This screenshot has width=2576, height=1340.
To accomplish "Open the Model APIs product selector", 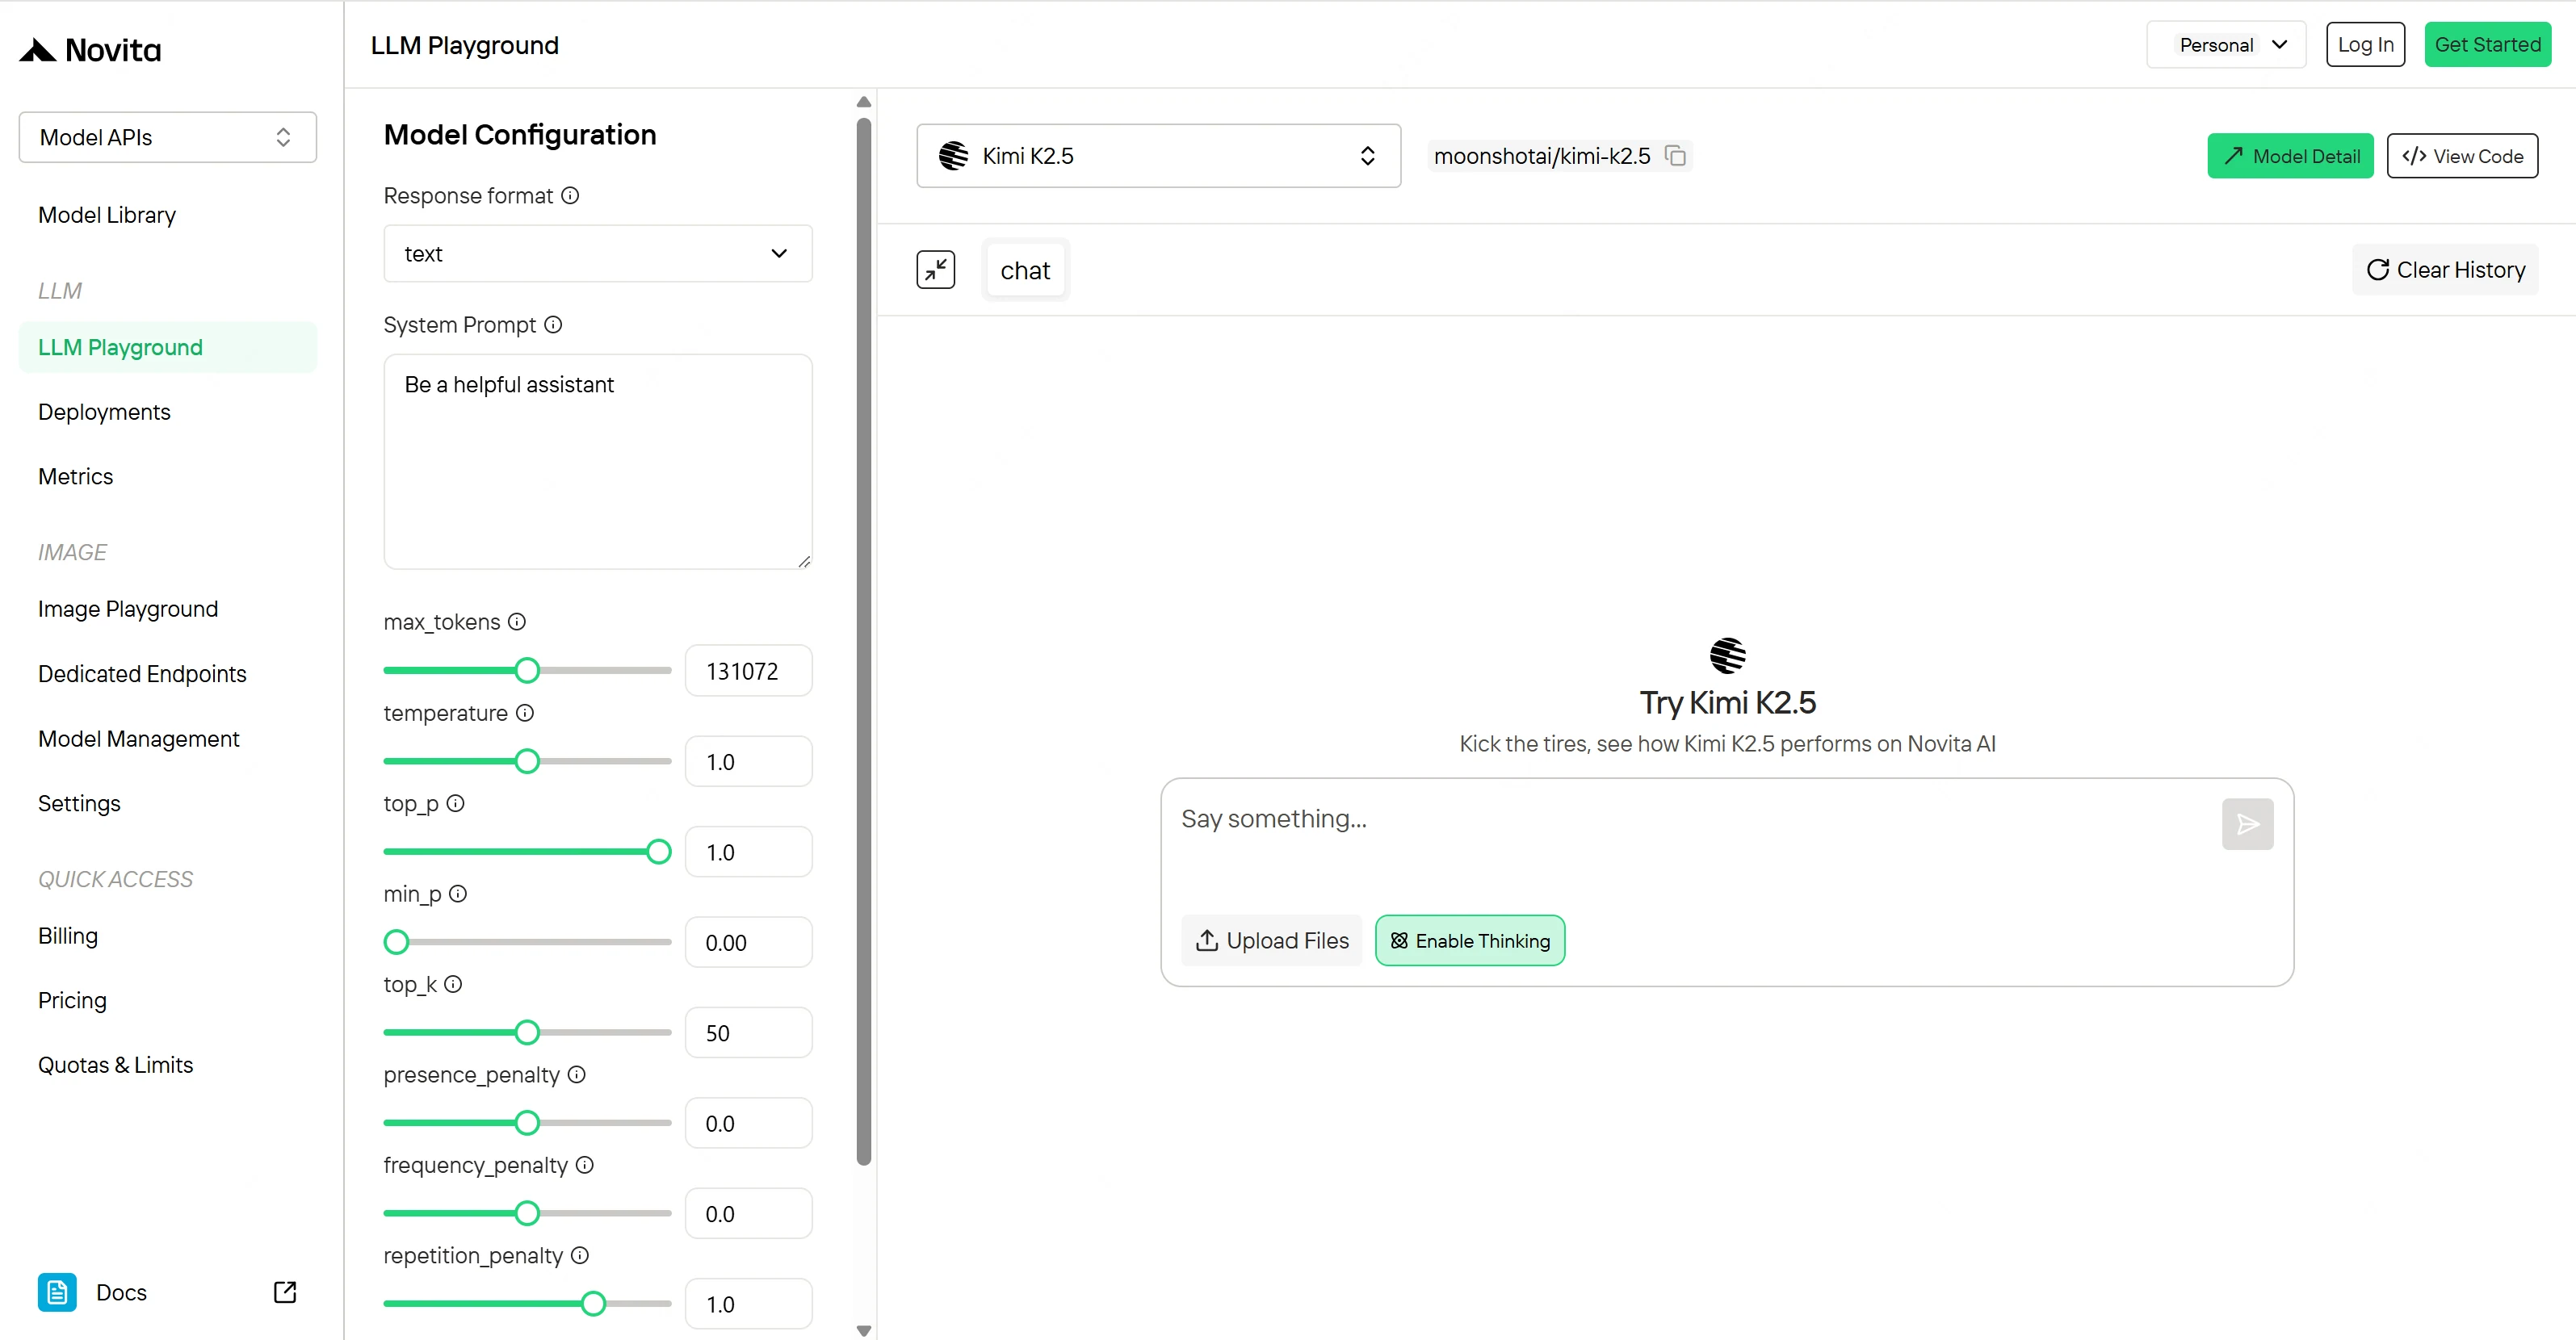I will pyautogui.click(x=168, y=137).
